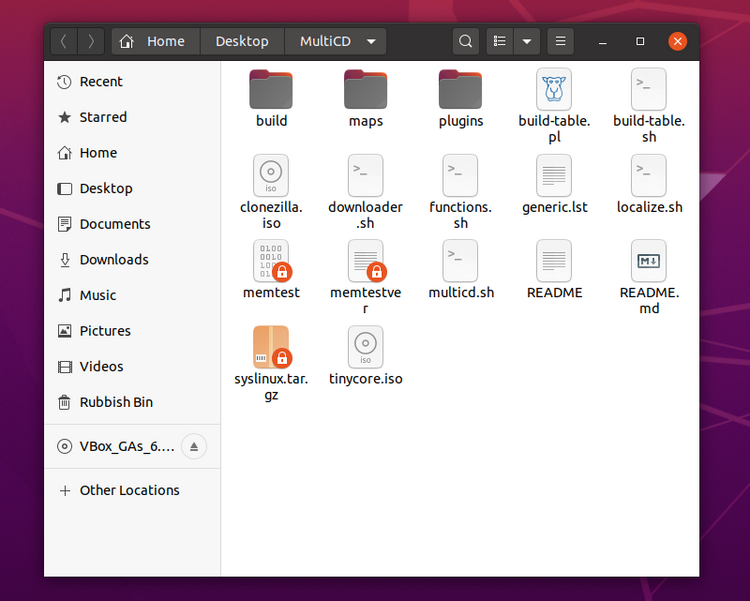Open the hamburger main menu
750x601 pixels.
coord(561,41)
